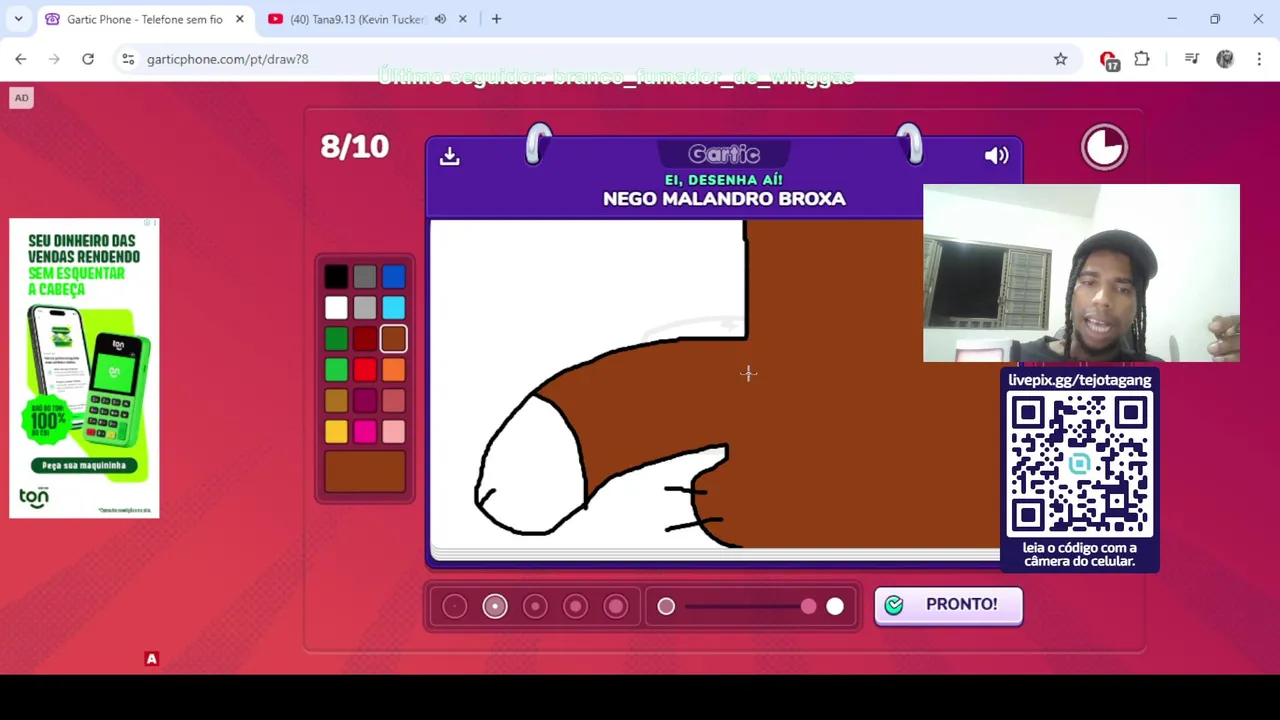Pick the light pink color swatch

point(393,432)
